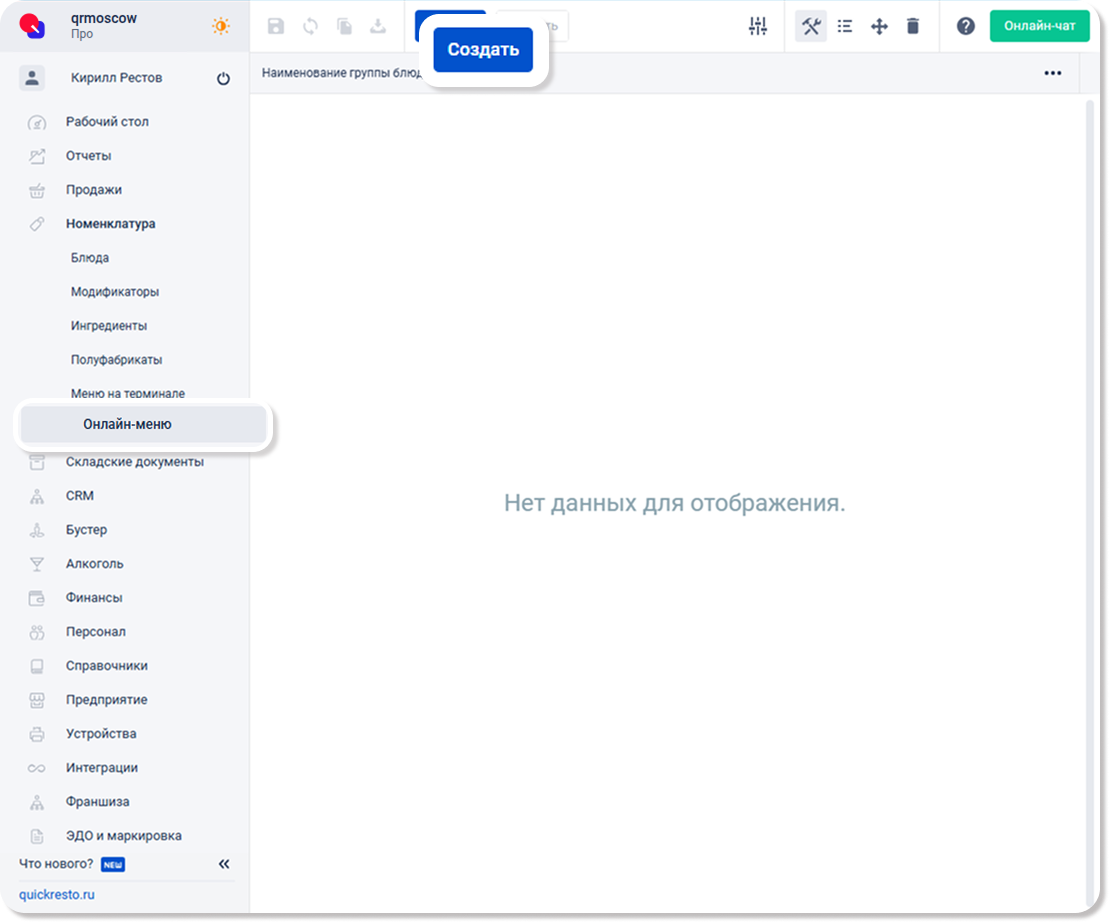Follow the quickresto.ru link
1109x922 pixels.
tap(56, 895)
